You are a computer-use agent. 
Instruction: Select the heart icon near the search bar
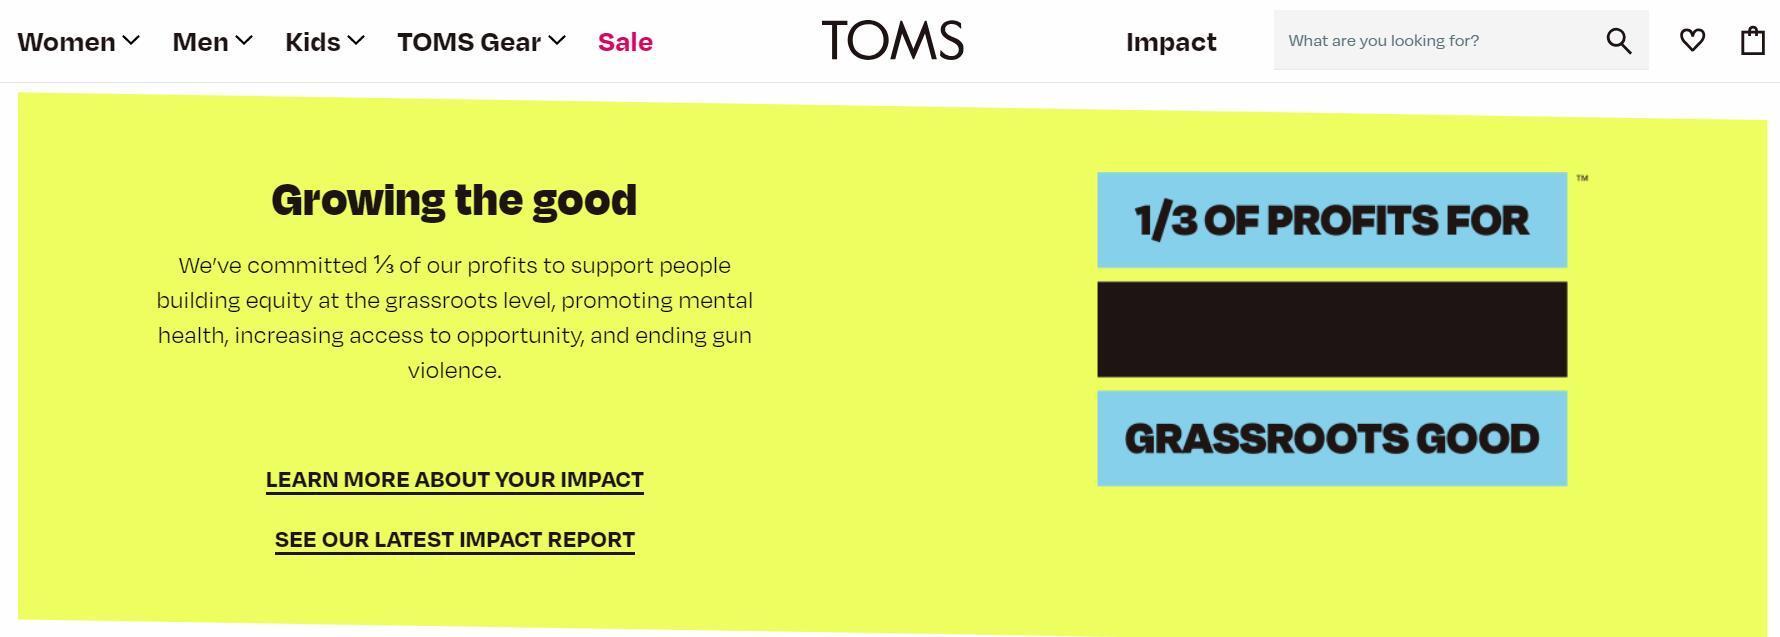coord(1692,40)
